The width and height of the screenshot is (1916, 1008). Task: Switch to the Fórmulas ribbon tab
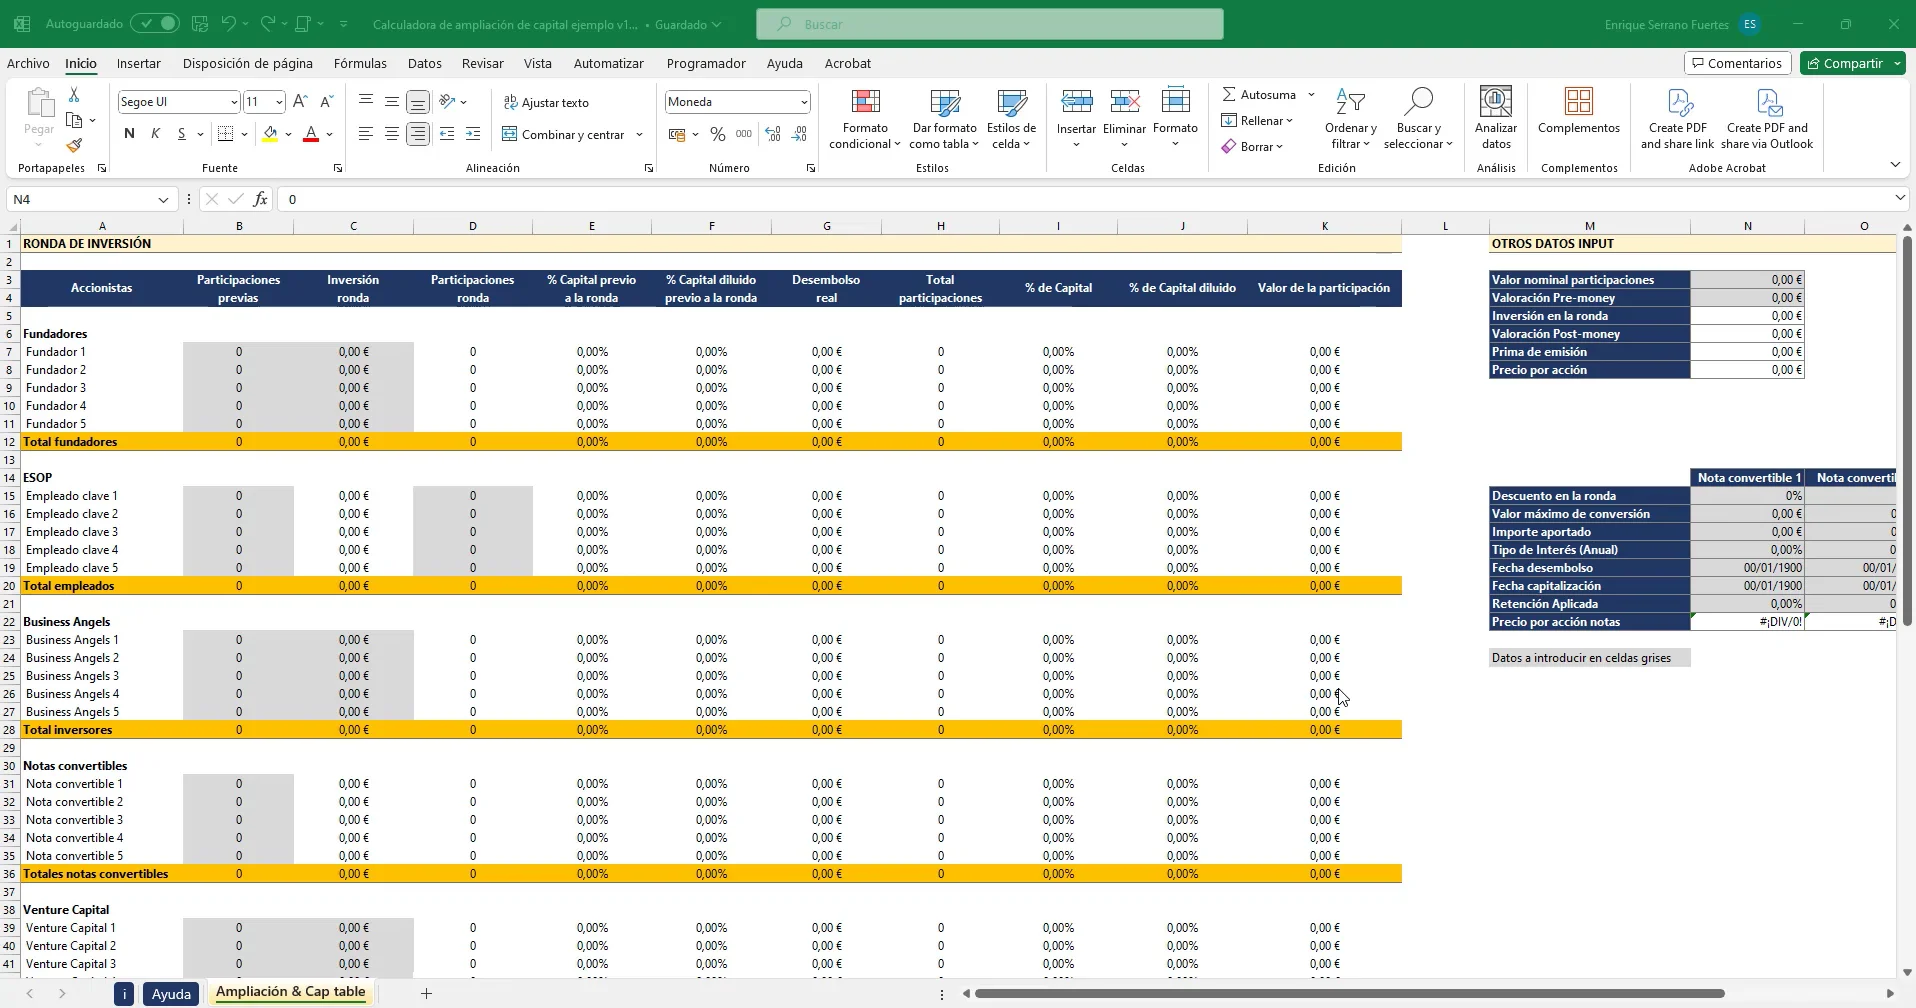coord(360,63)
